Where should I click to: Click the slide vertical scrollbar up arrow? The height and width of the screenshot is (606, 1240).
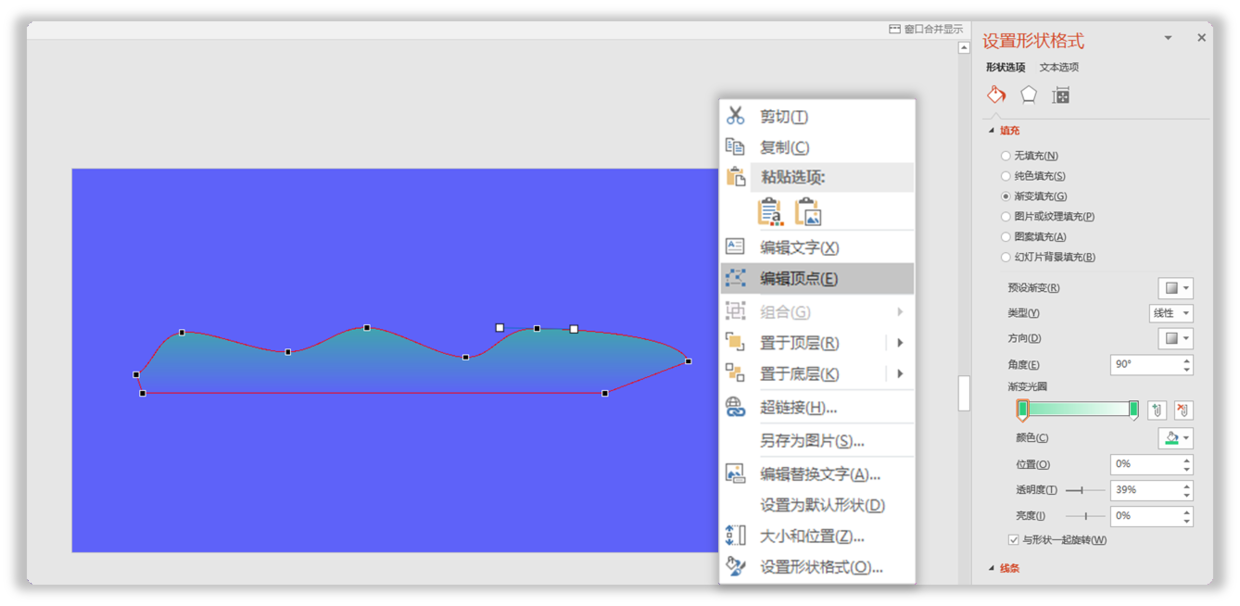tap(964, 48)
